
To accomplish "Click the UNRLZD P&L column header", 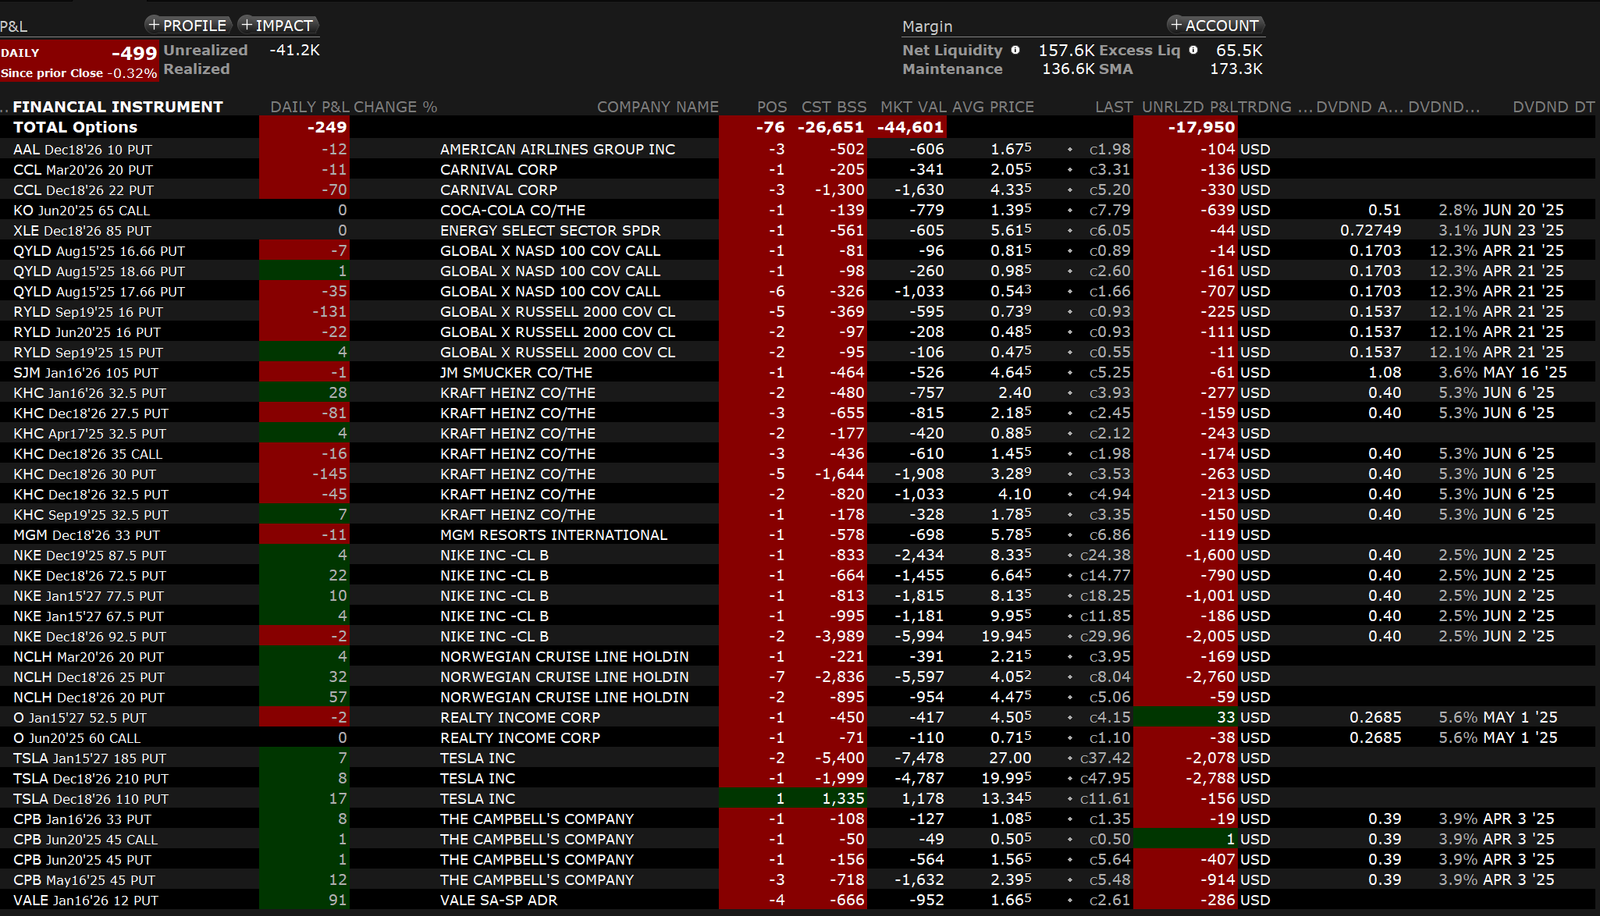I will [1188, 107].
